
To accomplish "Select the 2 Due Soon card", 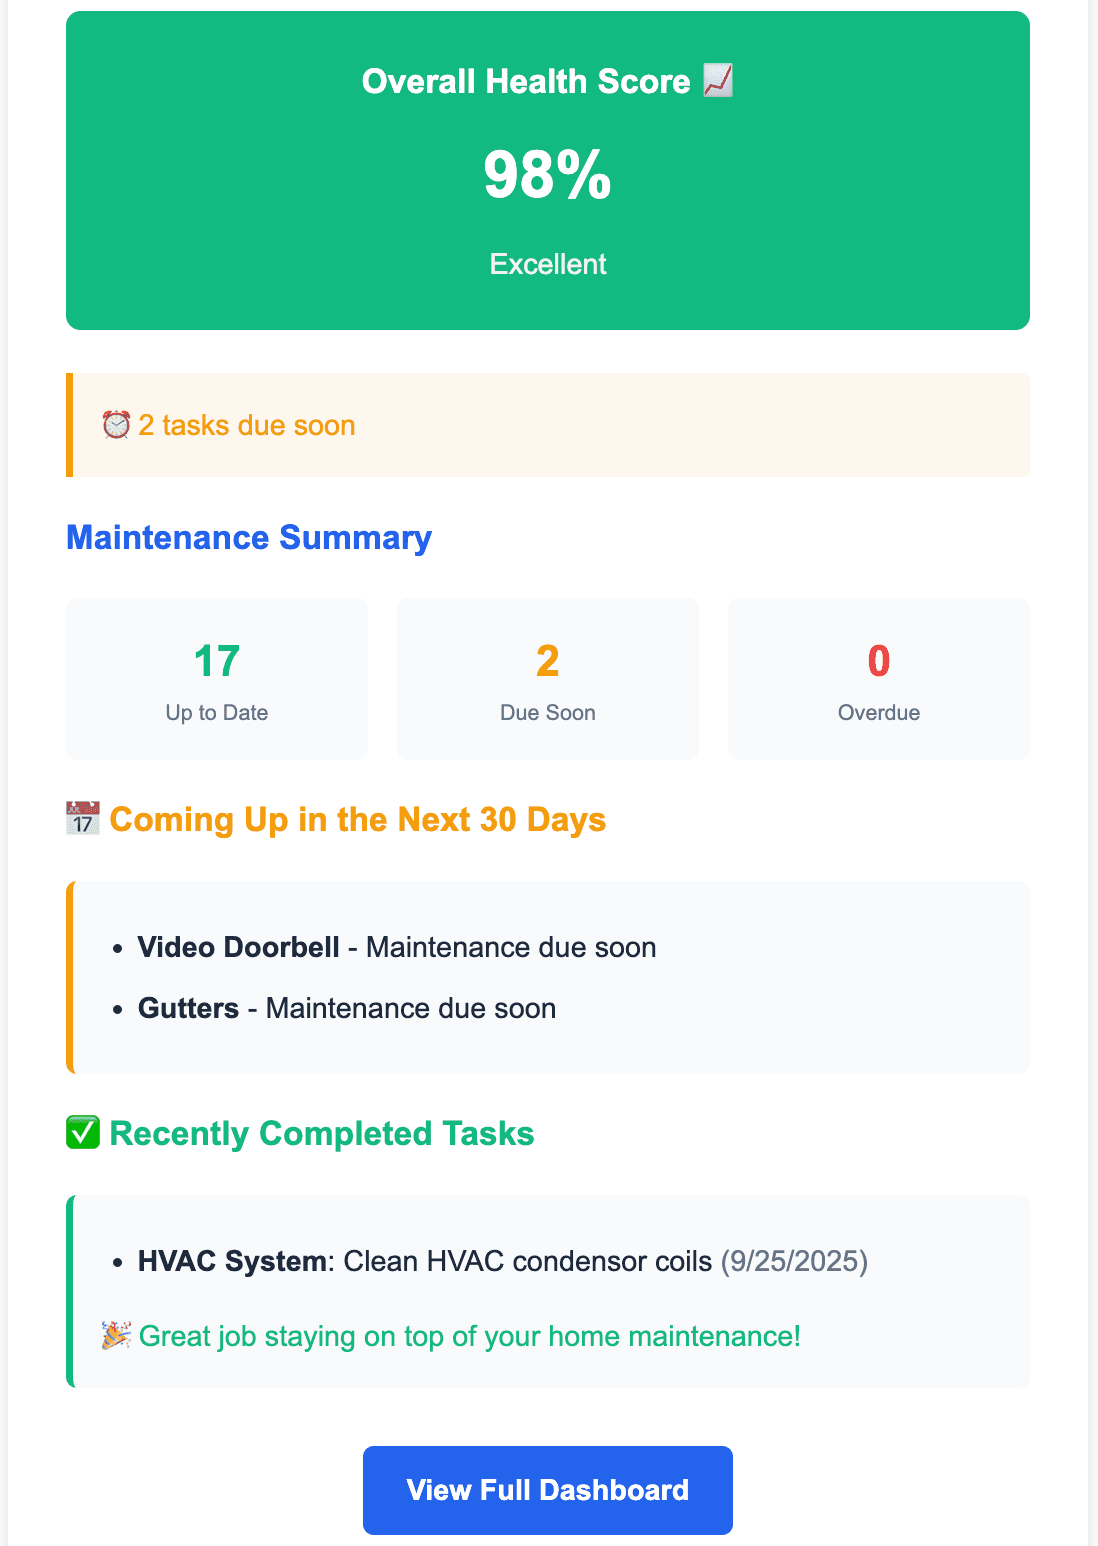I will 548,679.
